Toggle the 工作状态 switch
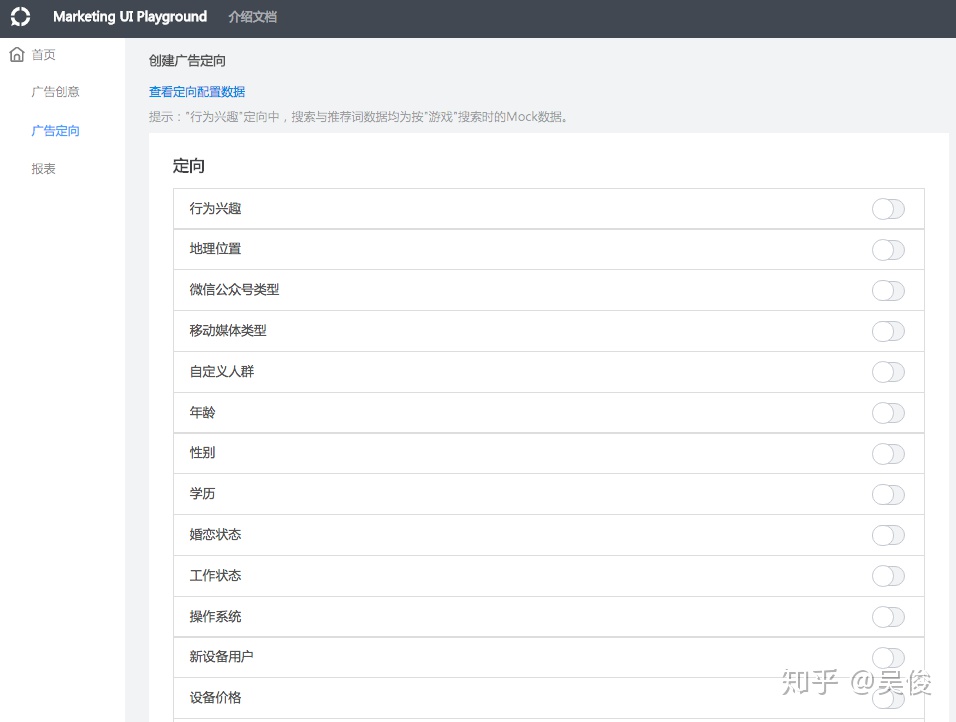 pos(888,576)
